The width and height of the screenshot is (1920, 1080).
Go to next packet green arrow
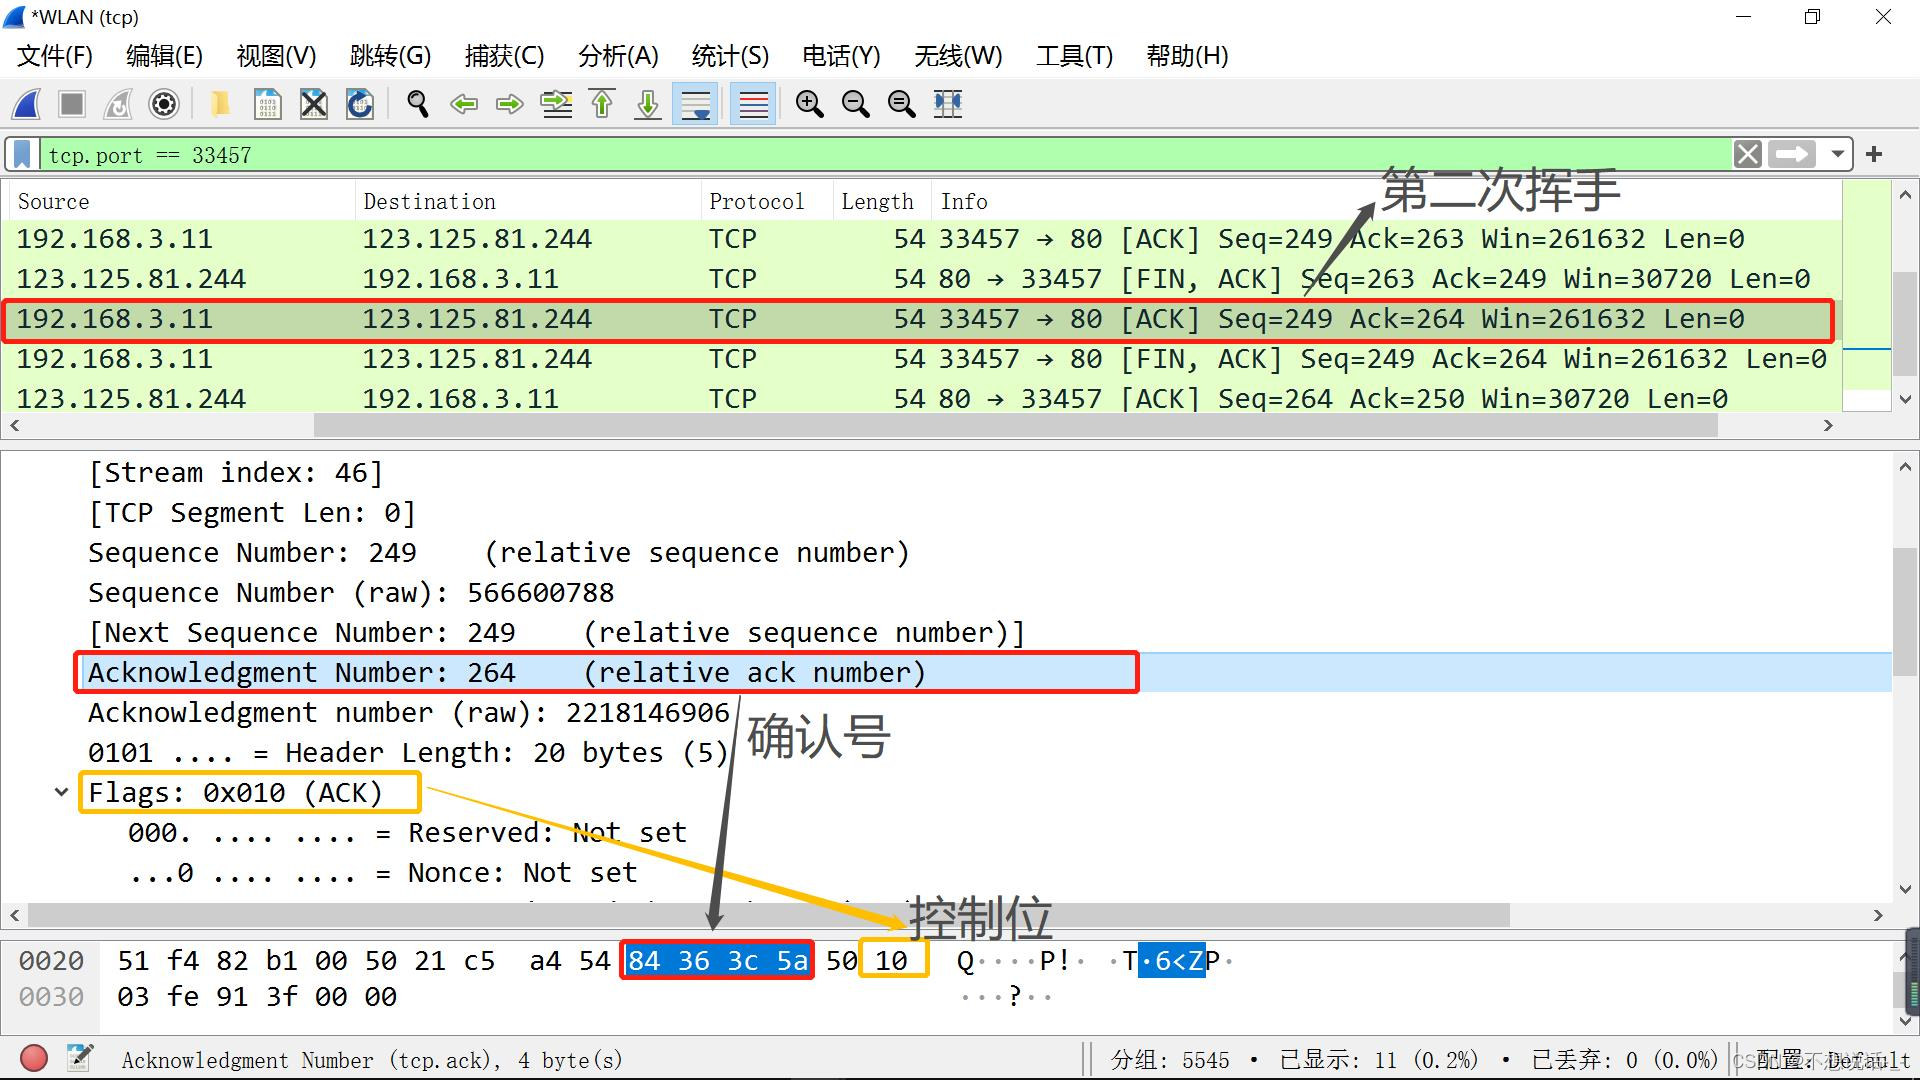click(510, 104)
